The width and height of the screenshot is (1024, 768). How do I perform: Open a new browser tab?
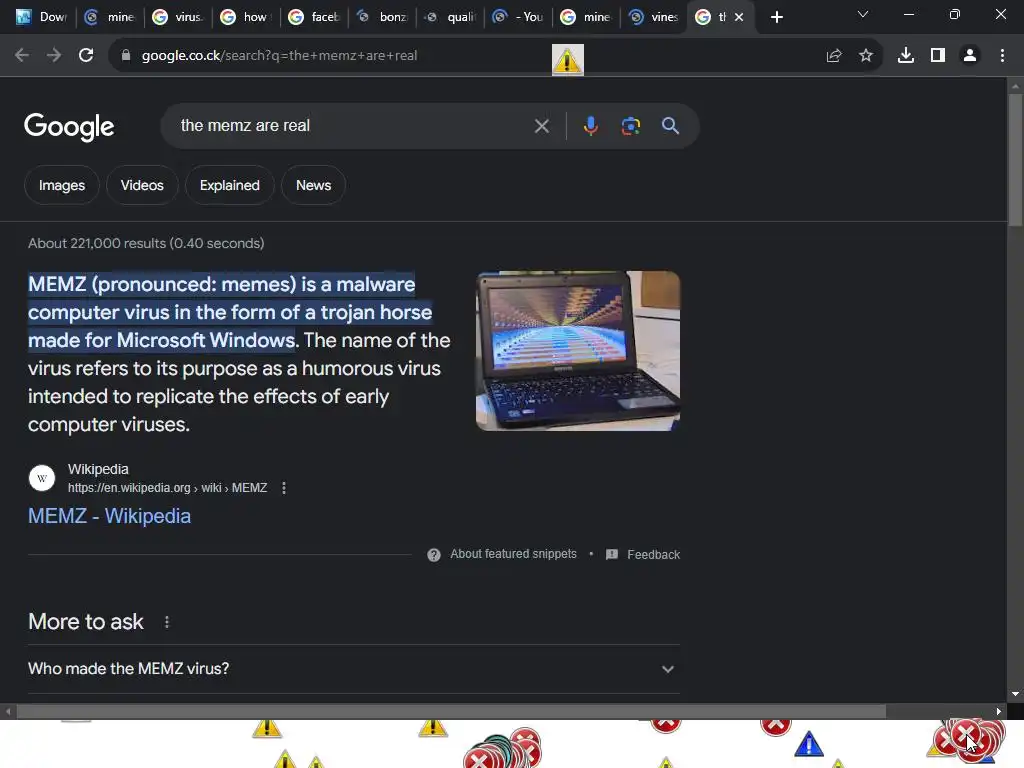pyautogui.click(x=776, y=17)
